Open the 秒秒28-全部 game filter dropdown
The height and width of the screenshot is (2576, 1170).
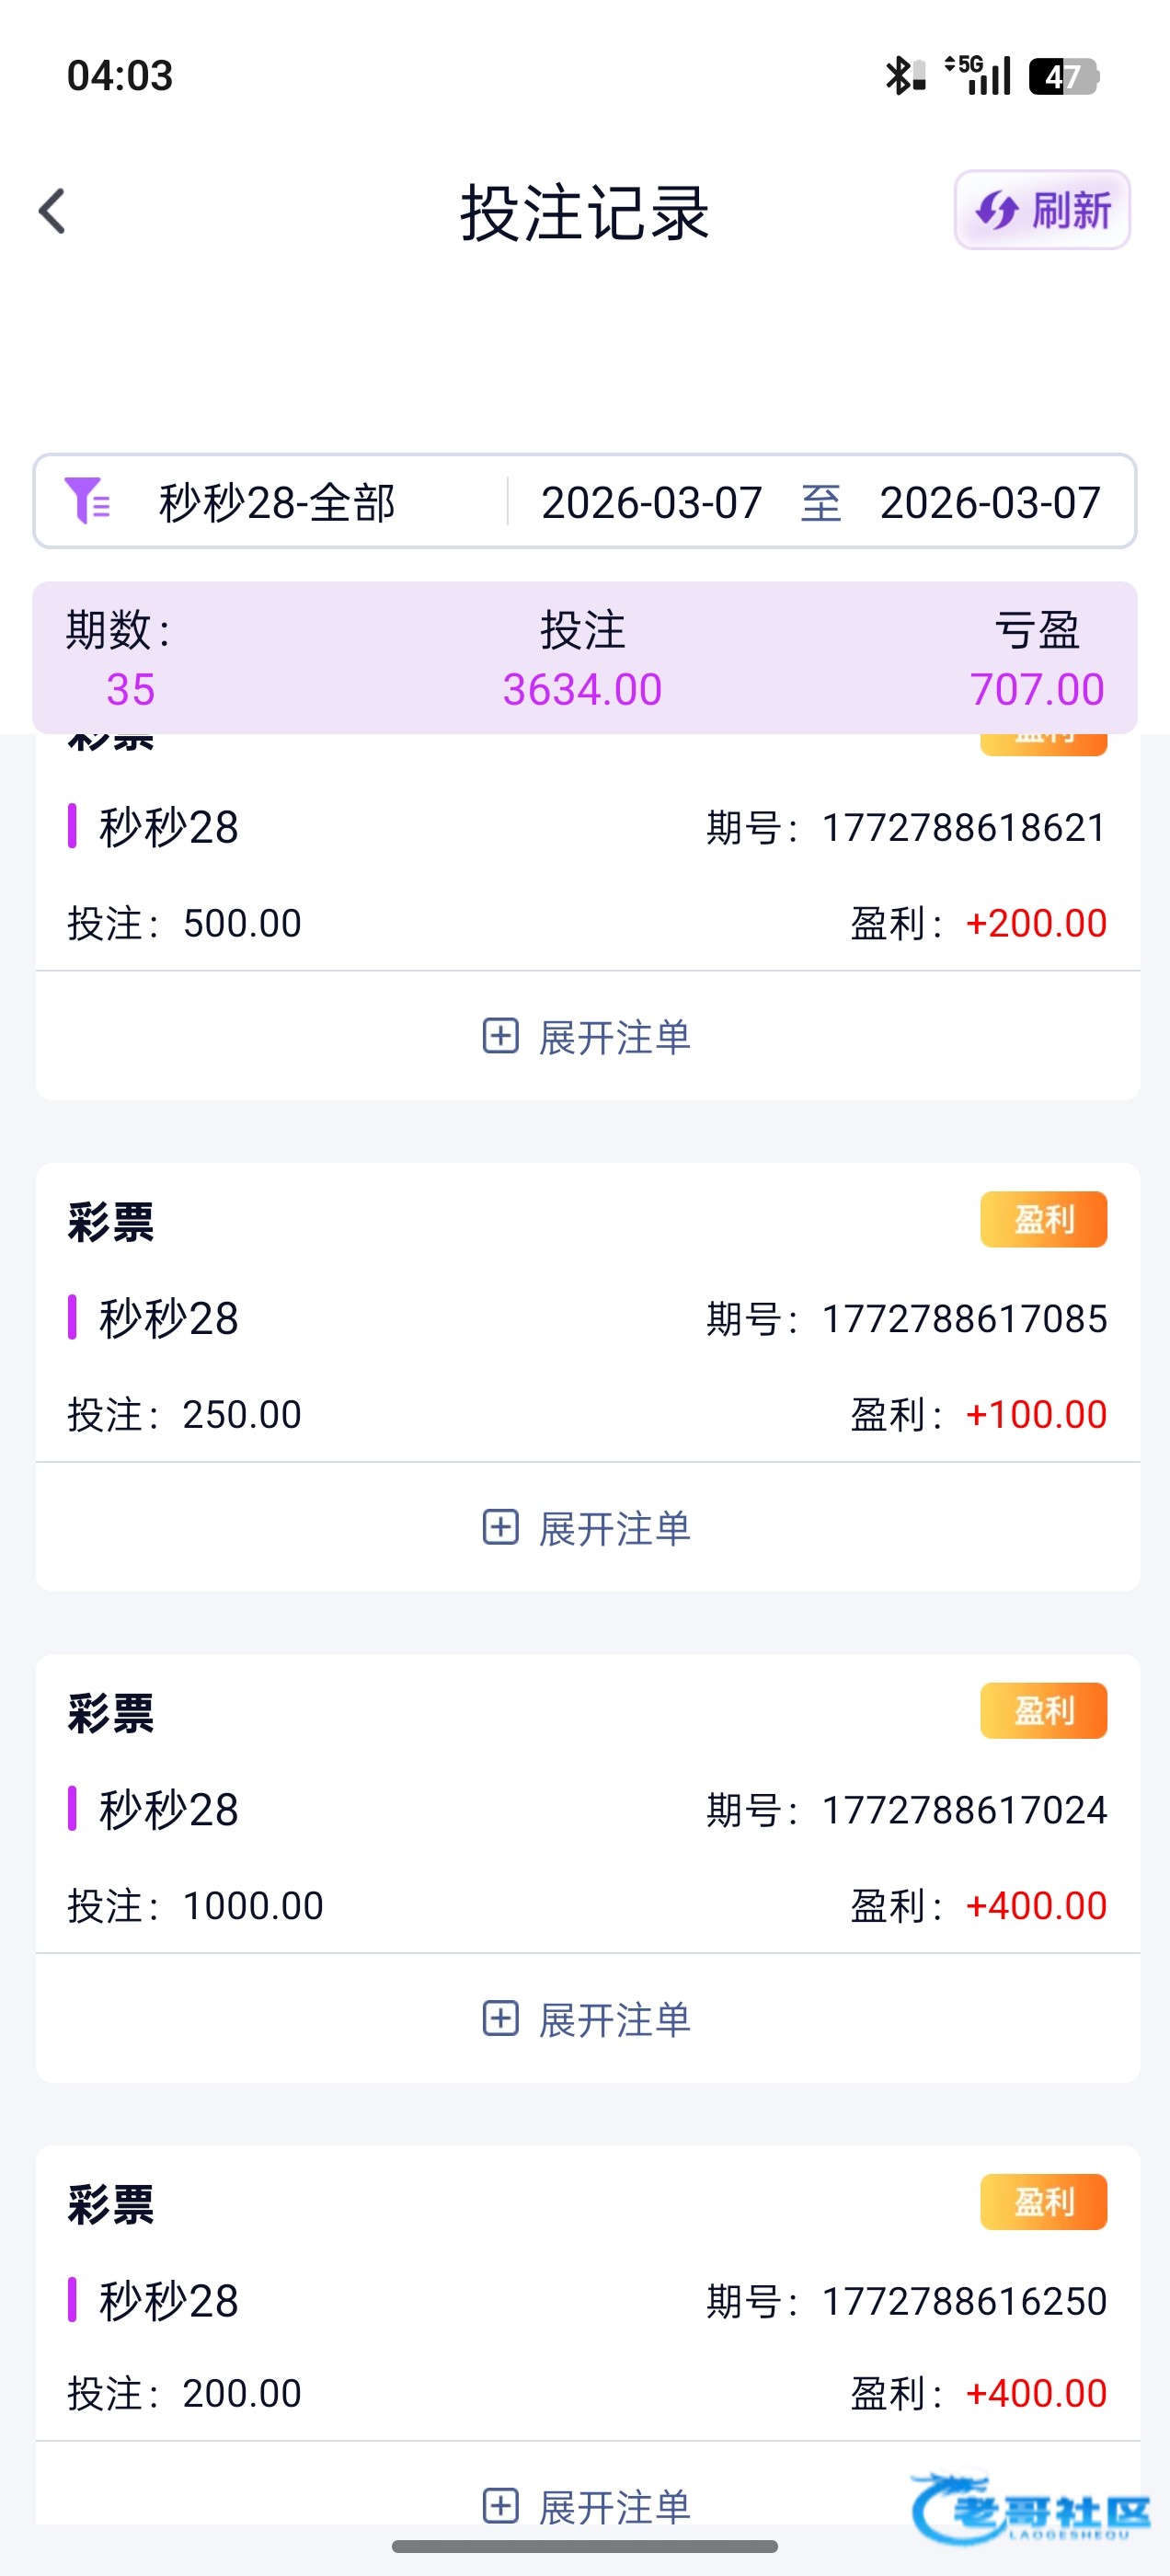coord(277,502)
